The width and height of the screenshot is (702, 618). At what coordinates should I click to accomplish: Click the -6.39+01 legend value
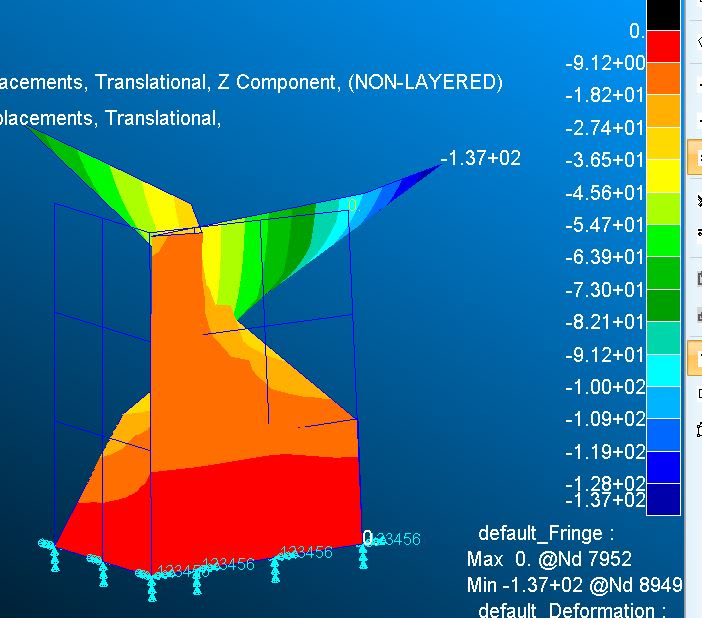point(605,258)
